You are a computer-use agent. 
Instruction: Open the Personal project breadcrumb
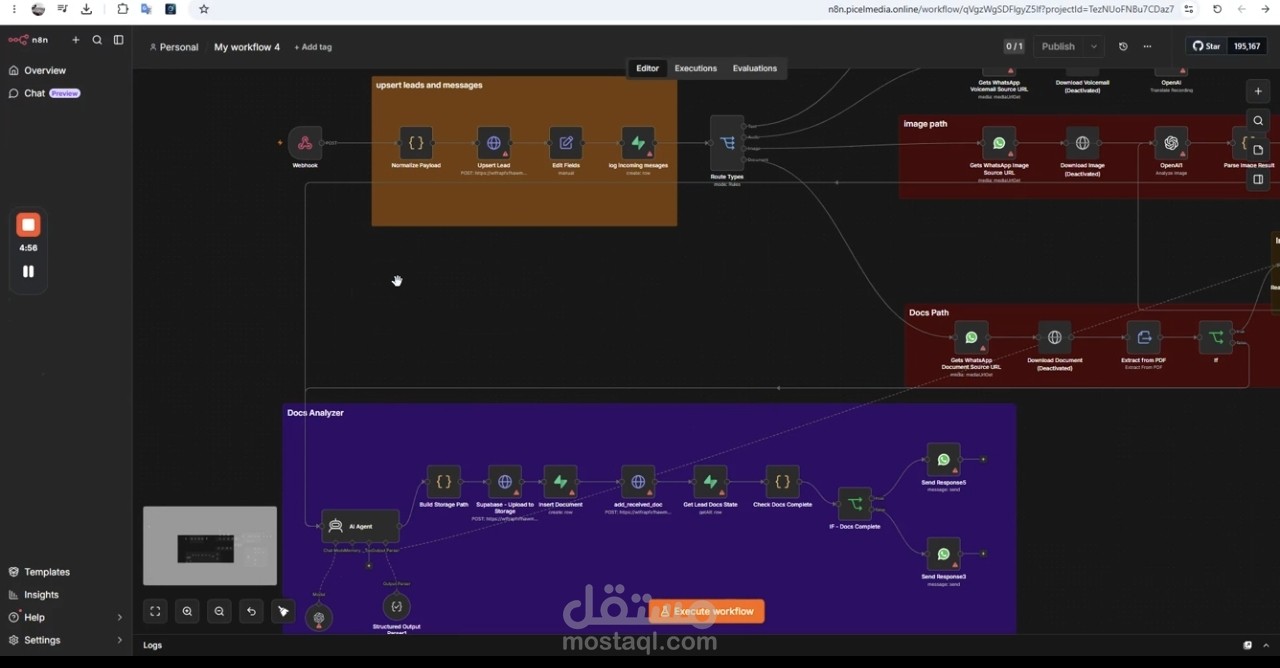[174, 47]
